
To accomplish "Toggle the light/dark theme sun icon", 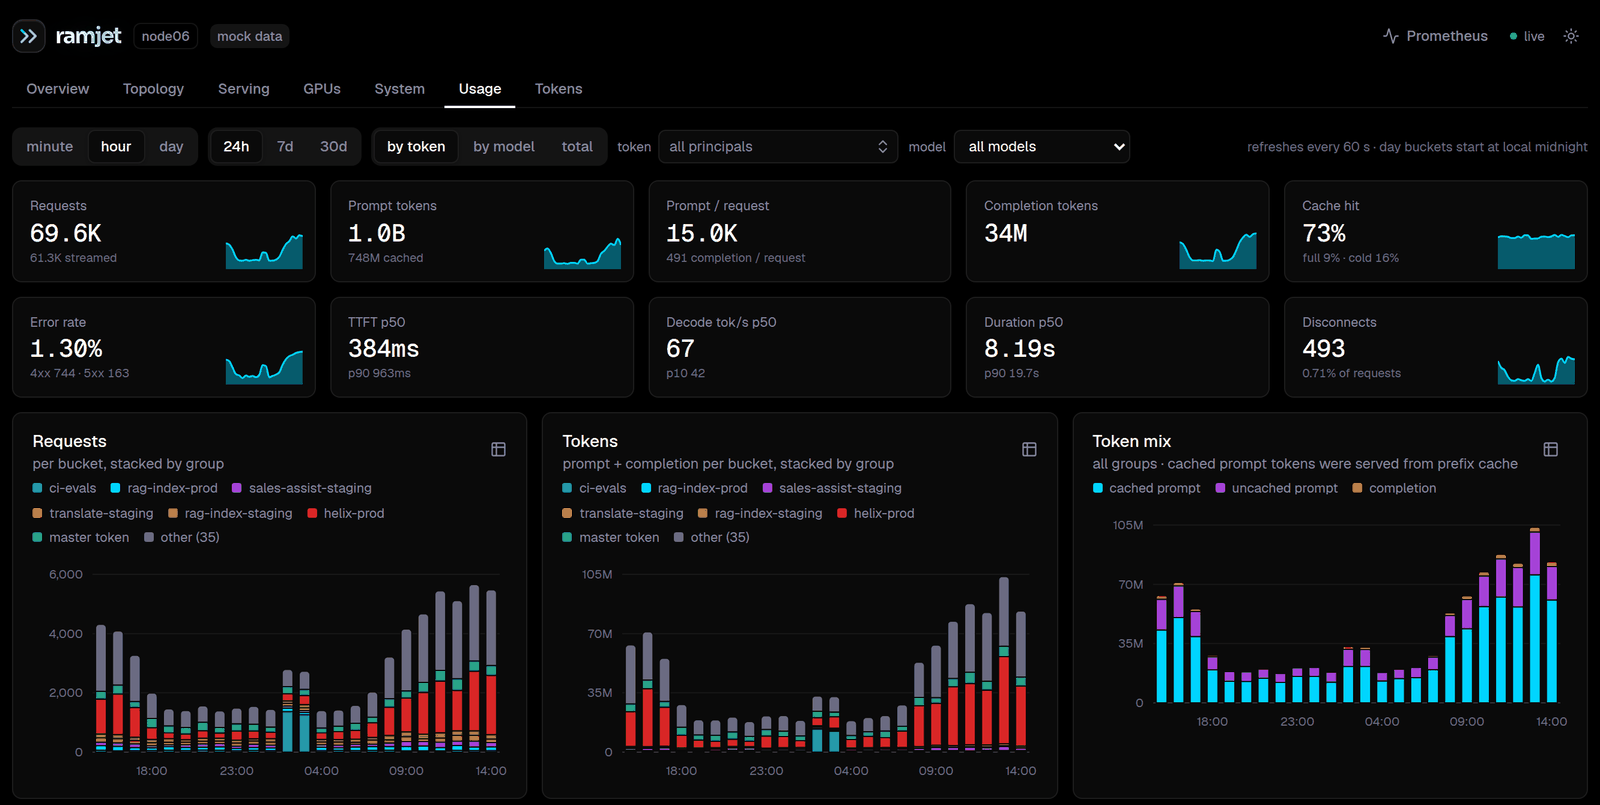I will 1571,36.
